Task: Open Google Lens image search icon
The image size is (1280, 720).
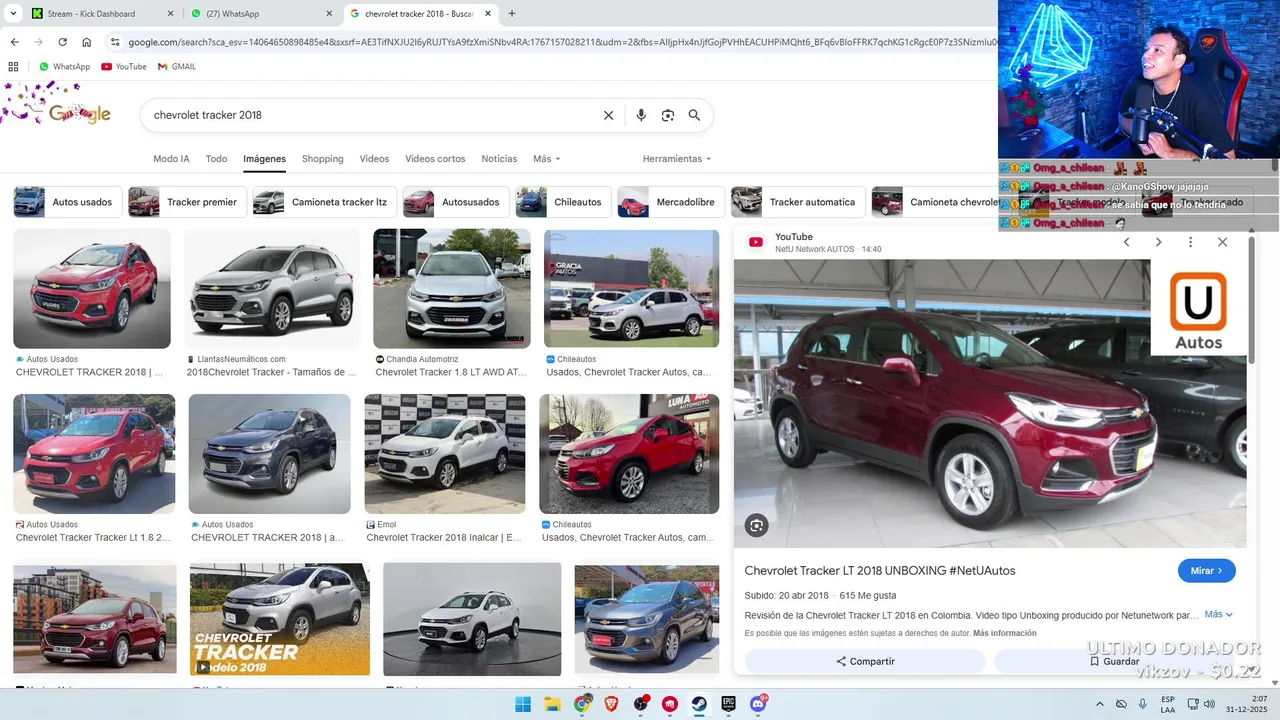Action: pos(668,115)
